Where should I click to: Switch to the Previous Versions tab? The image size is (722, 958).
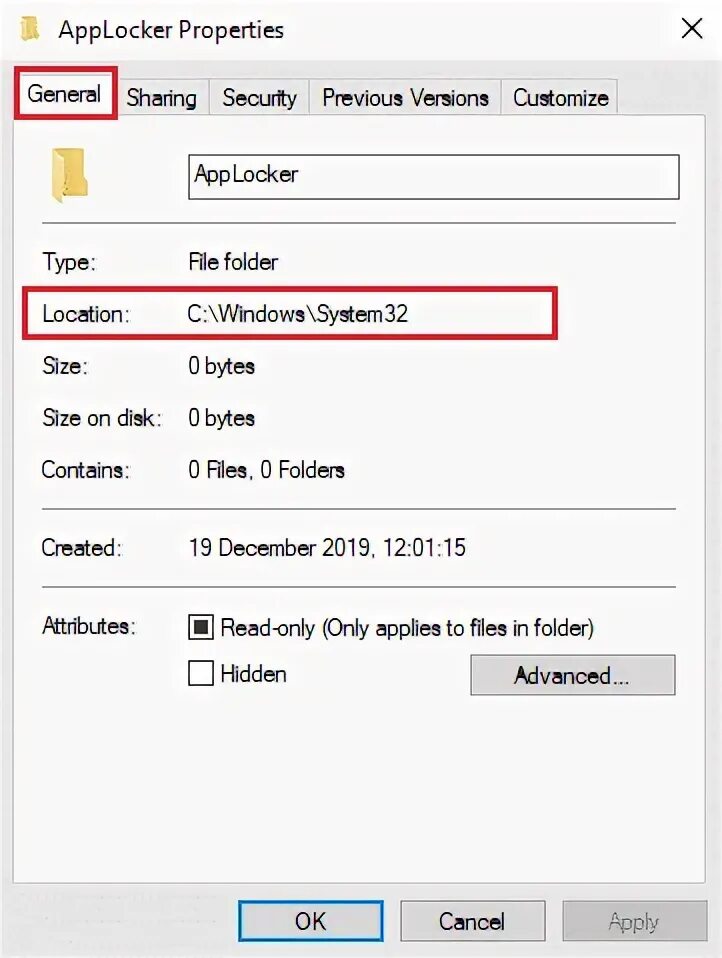pos(406,98)
